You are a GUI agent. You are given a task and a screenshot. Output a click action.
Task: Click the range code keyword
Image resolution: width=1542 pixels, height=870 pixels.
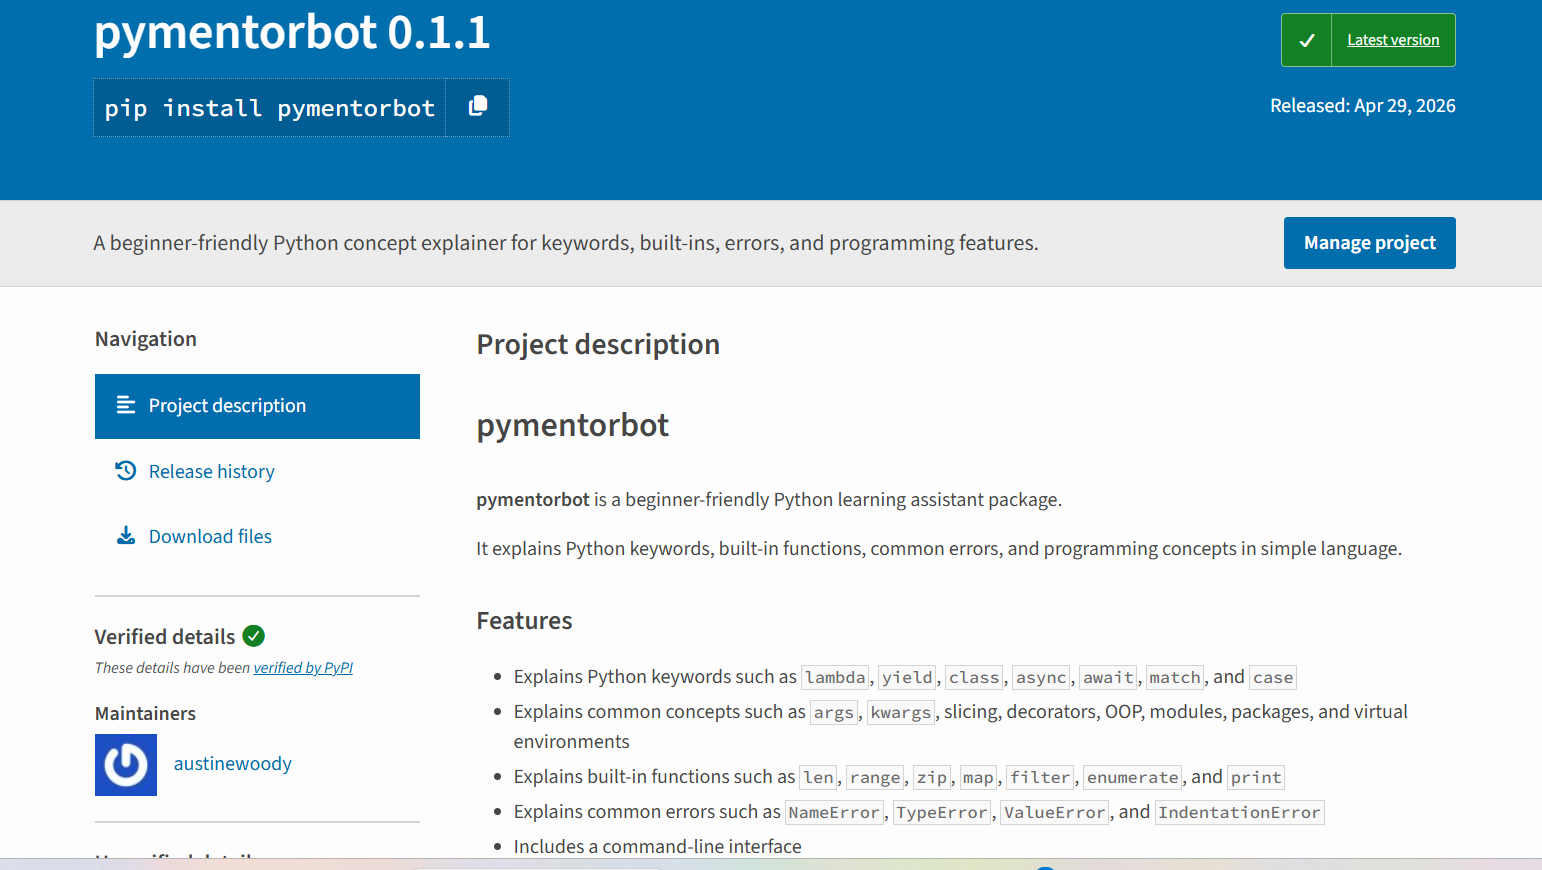[875, 778]
